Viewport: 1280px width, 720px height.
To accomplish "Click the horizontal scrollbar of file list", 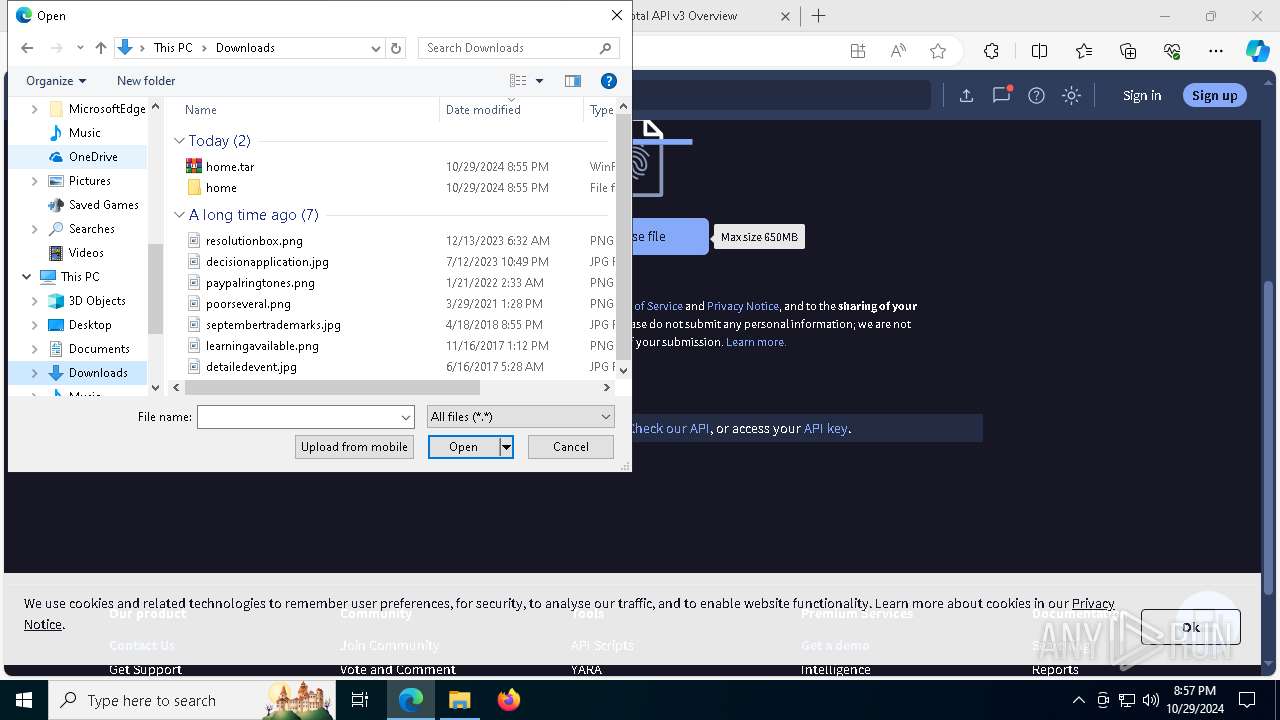I will 332,388.
